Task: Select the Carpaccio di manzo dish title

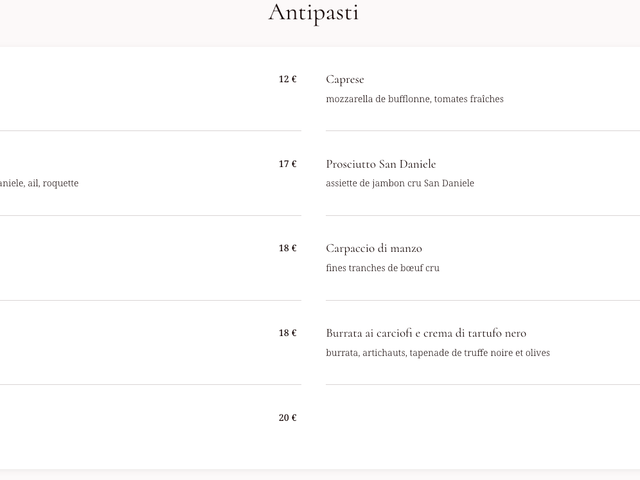Action: pyautogui.click(x=375, y=248)
